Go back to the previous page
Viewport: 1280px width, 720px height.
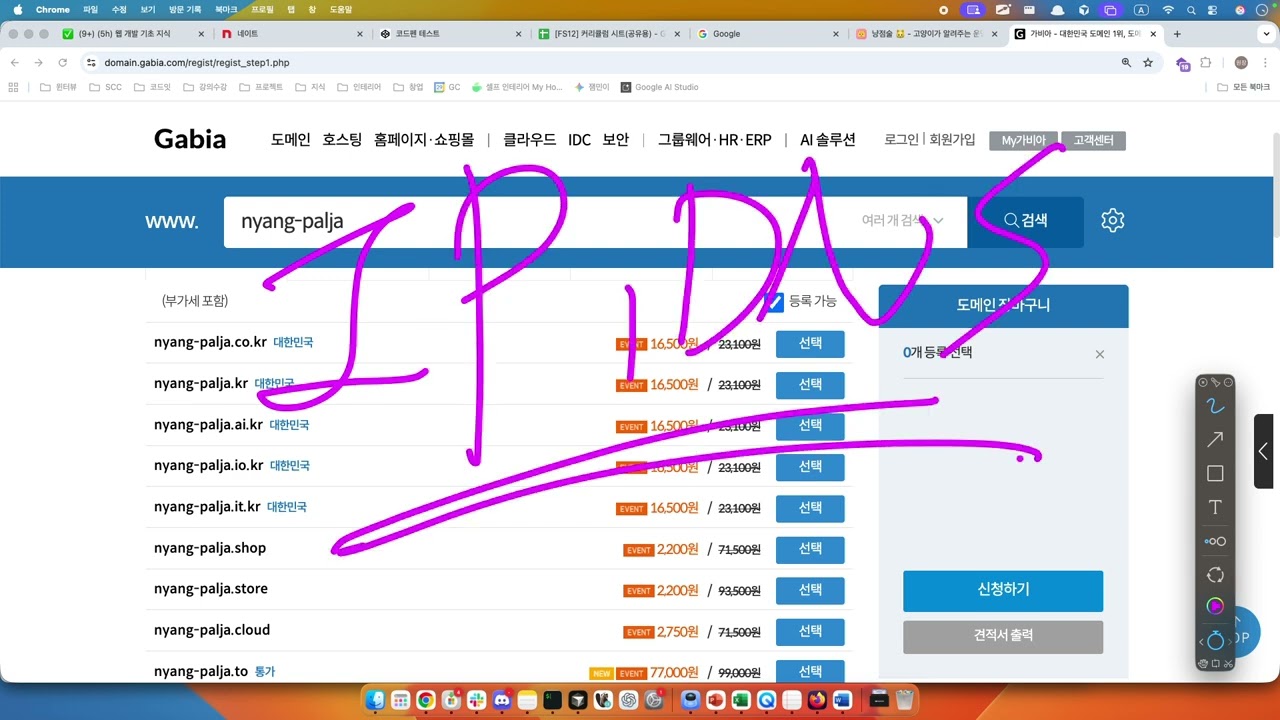15,62
